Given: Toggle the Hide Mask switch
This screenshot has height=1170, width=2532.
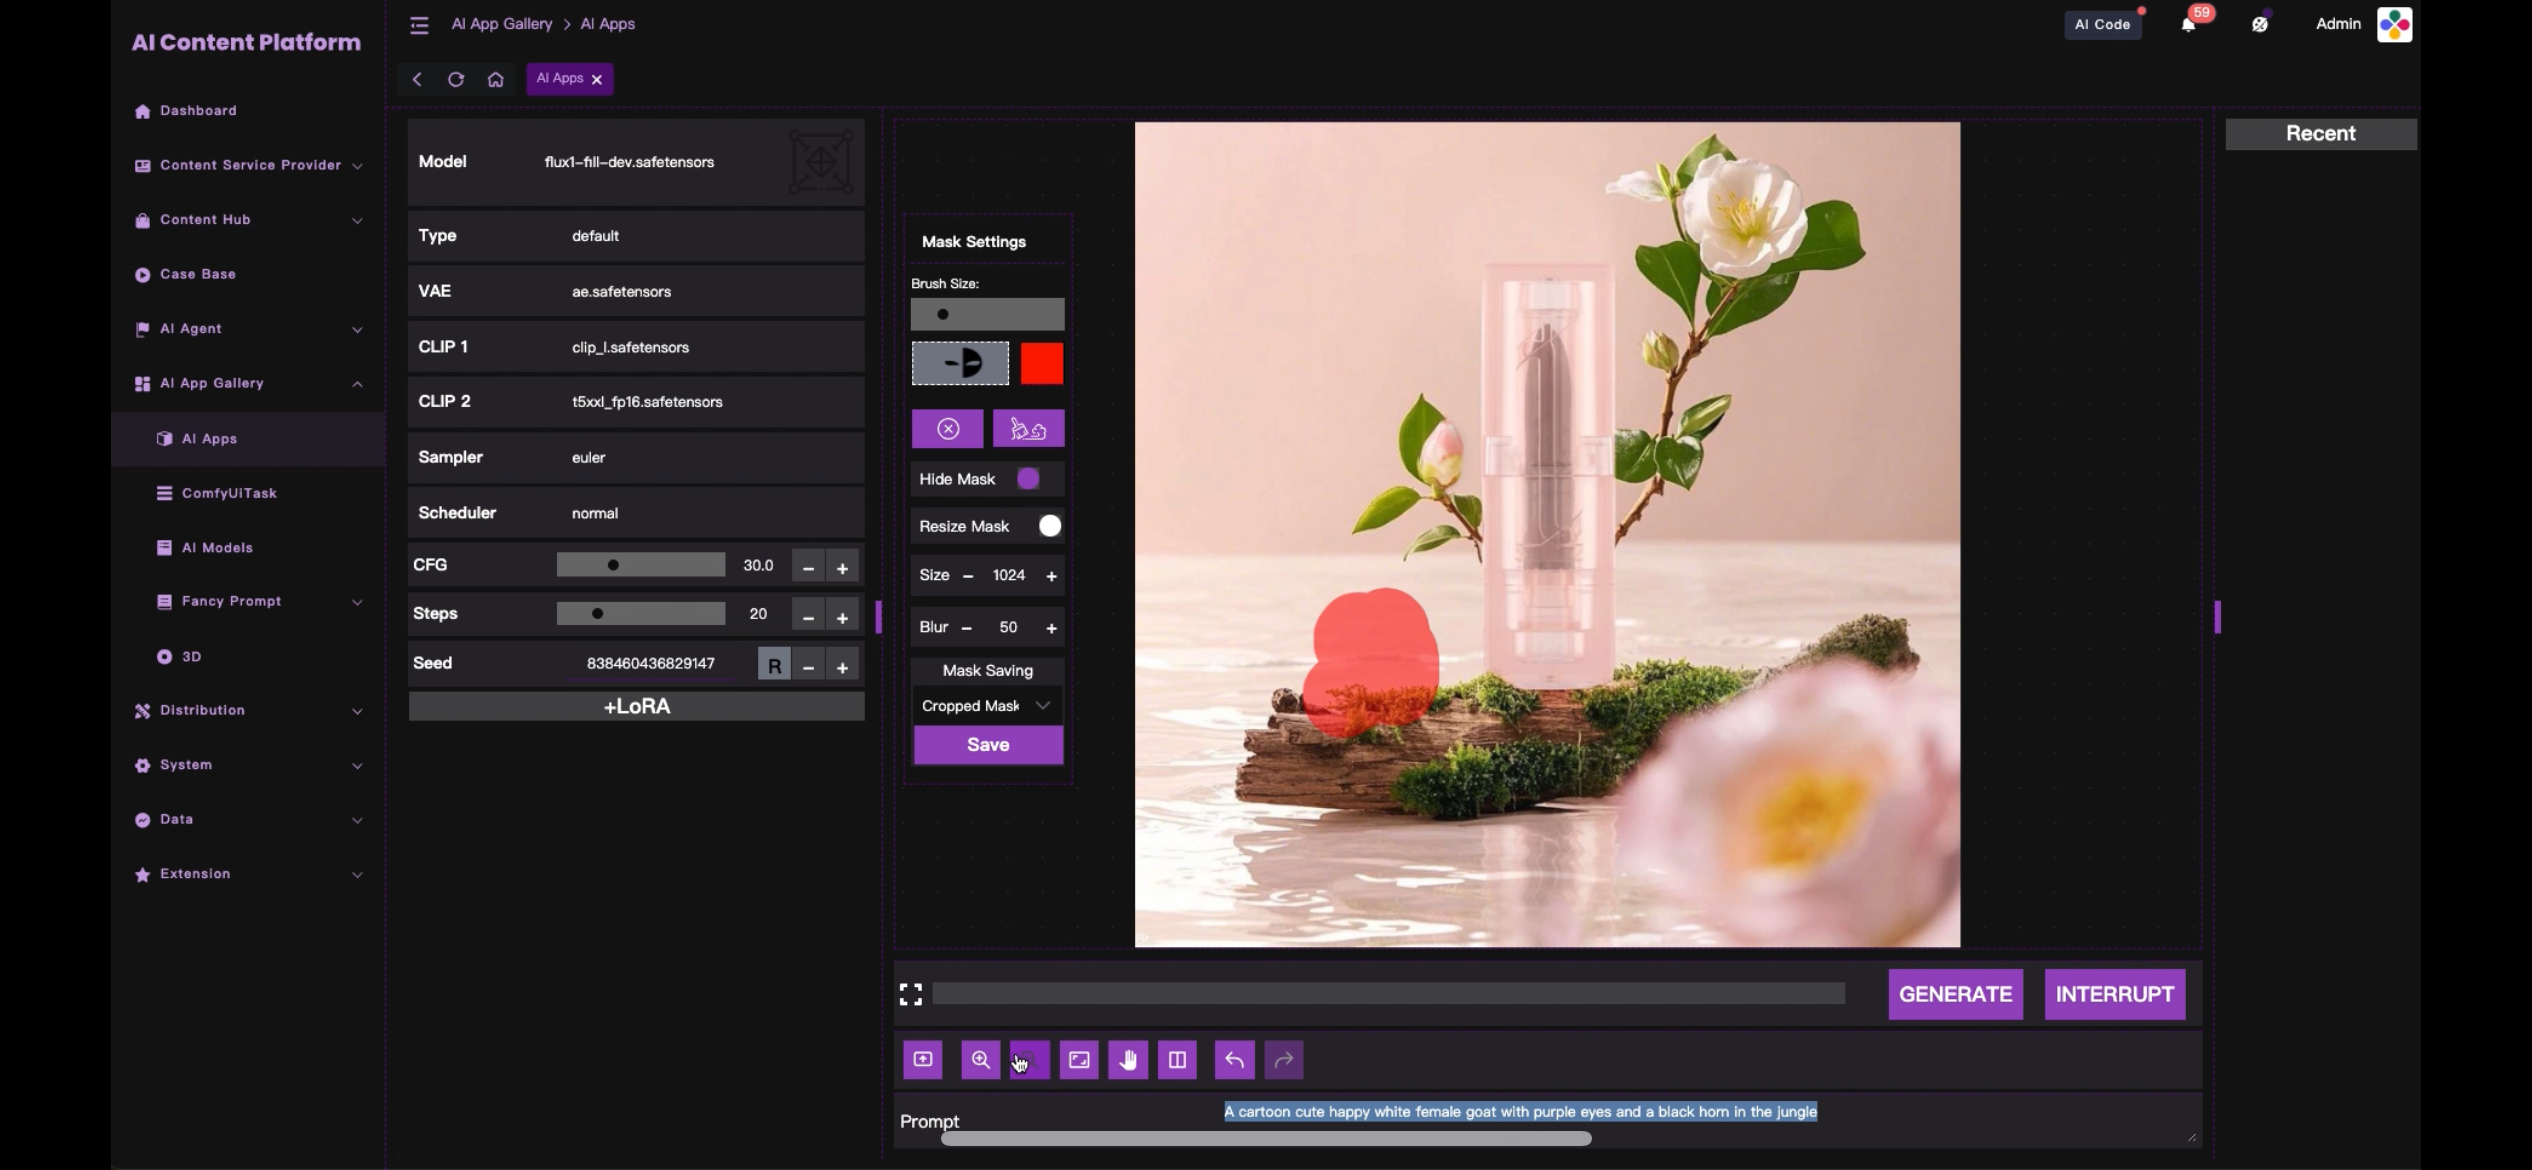Looking at the screenshot, I should point(1028,479).
